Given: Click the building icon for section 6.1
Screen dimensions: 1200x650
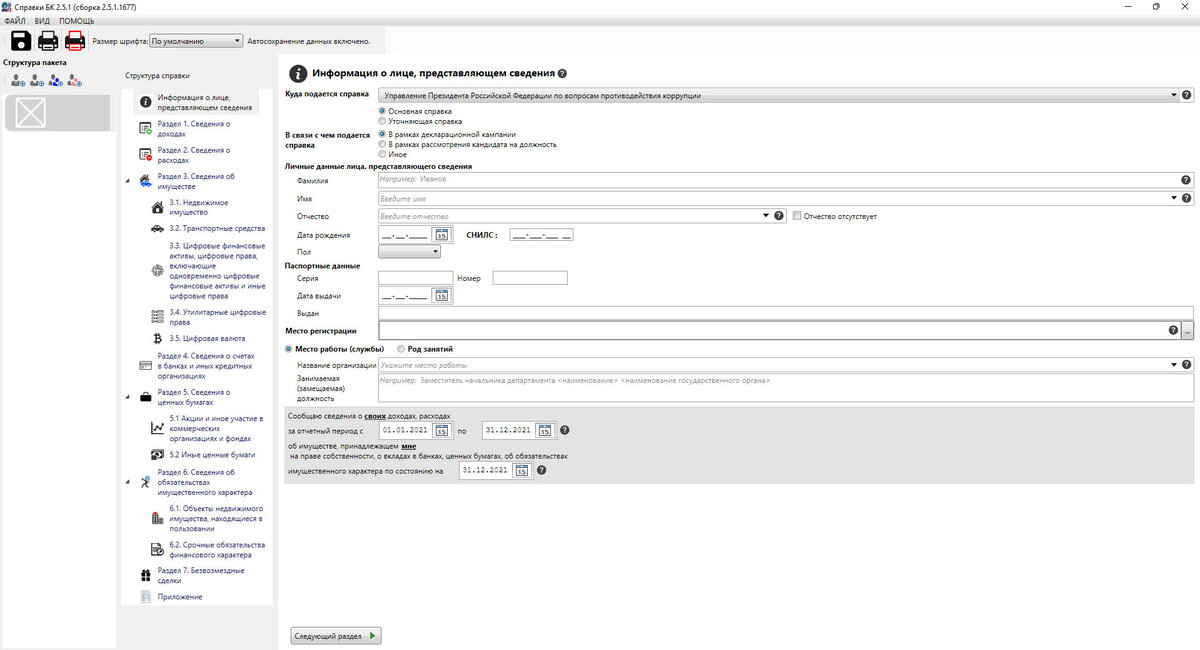Looking at the screenshot, I should [157, 518].
